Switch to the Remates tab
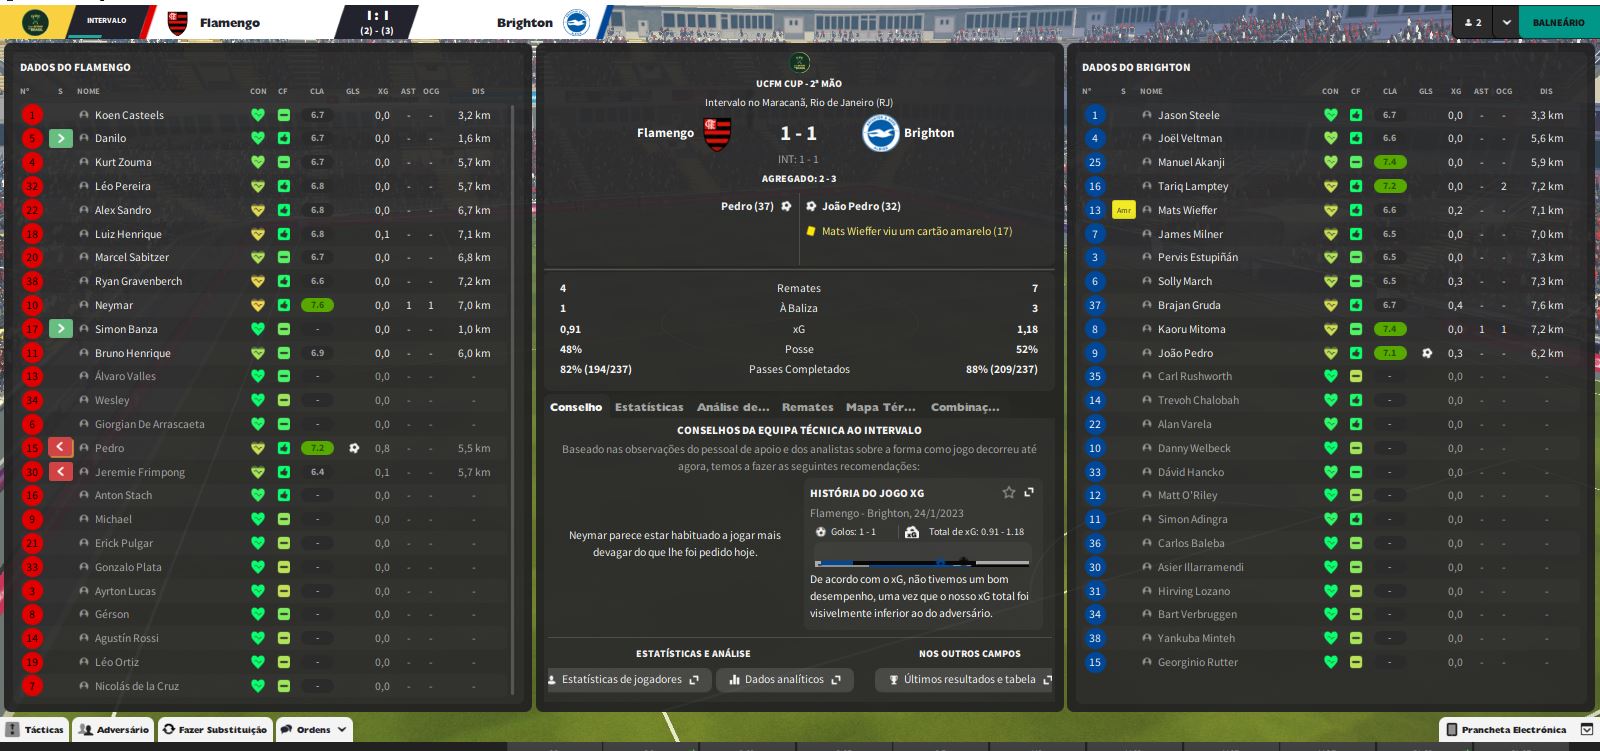Screen dimensions: 1600x751 [808, 407]
